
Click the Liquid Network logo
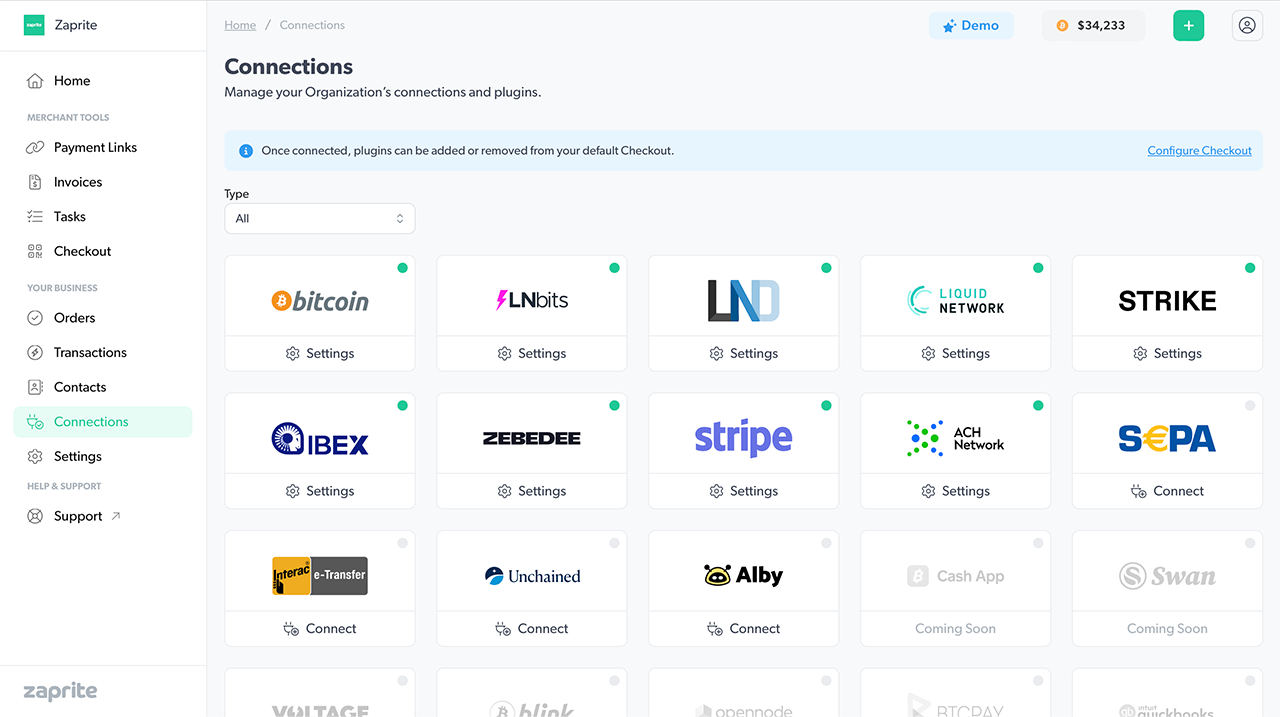click(x=956, y=300)
